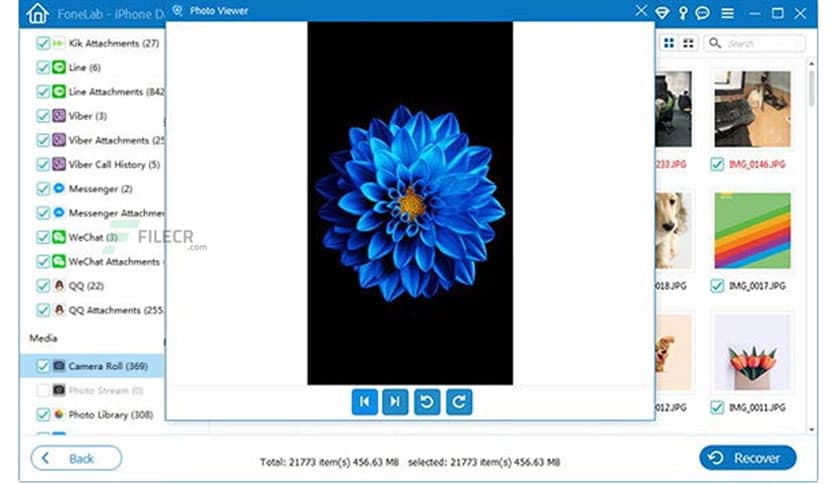Uncheck IMG_0017.JPG checkbox
Viewport: 836px width, 484px height.
click(x=717, y=286)
